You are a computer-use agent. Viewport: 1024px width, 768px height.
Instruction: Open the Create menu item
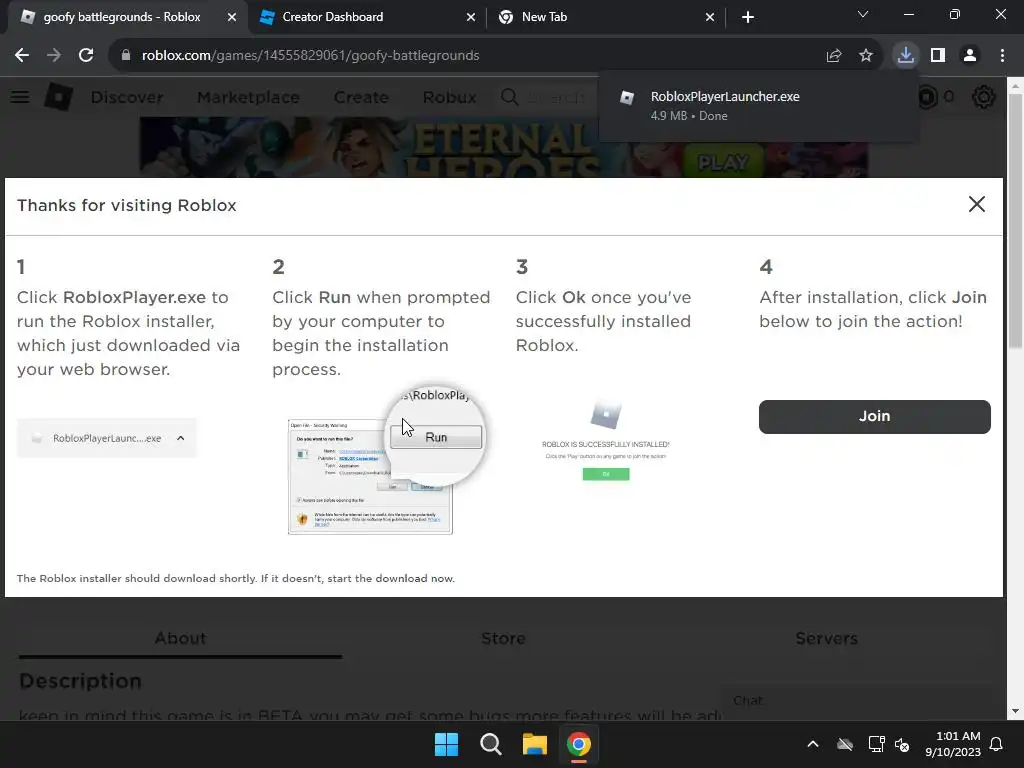(361, 97)
